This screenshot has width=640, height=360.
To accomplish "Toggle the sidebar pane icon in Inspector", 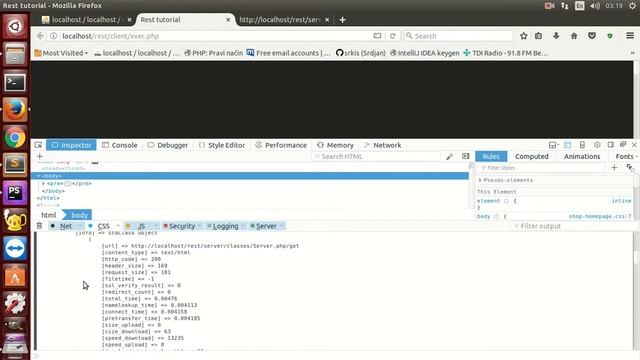I will [x=465, y=156].
